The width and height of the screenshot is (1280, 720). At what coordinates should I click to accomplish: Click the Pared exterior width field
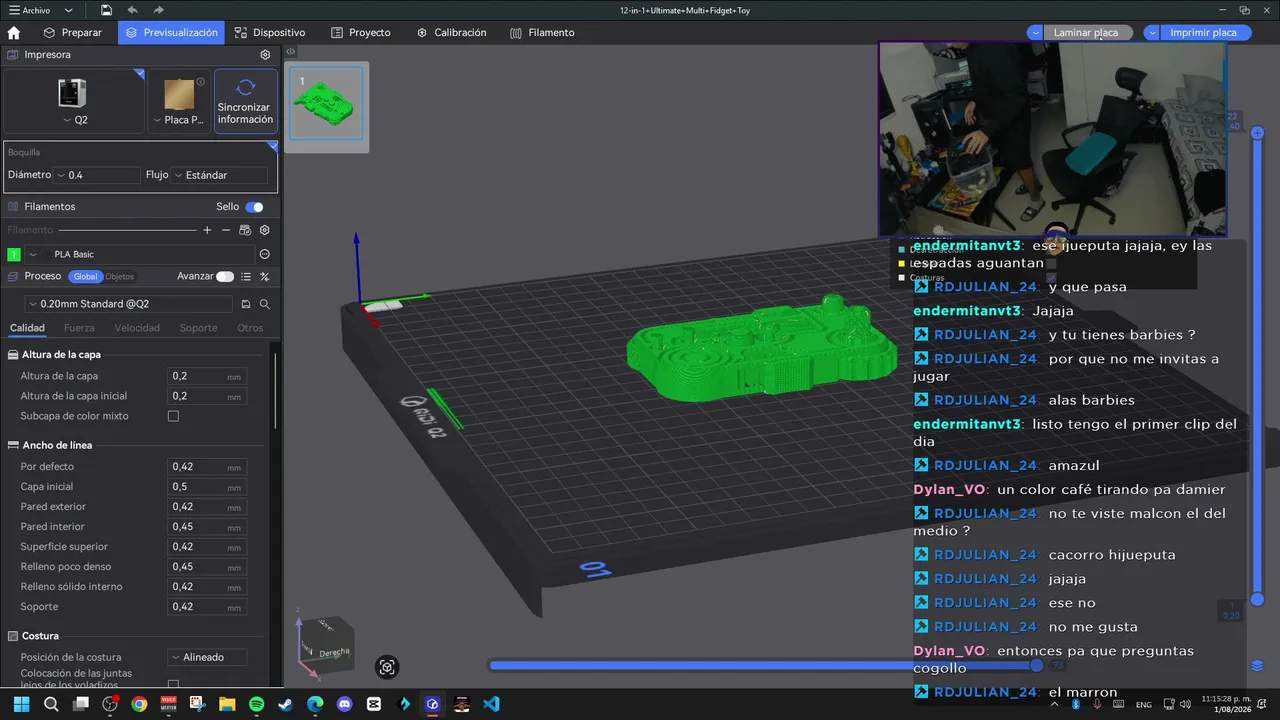[x=206, y=507]
